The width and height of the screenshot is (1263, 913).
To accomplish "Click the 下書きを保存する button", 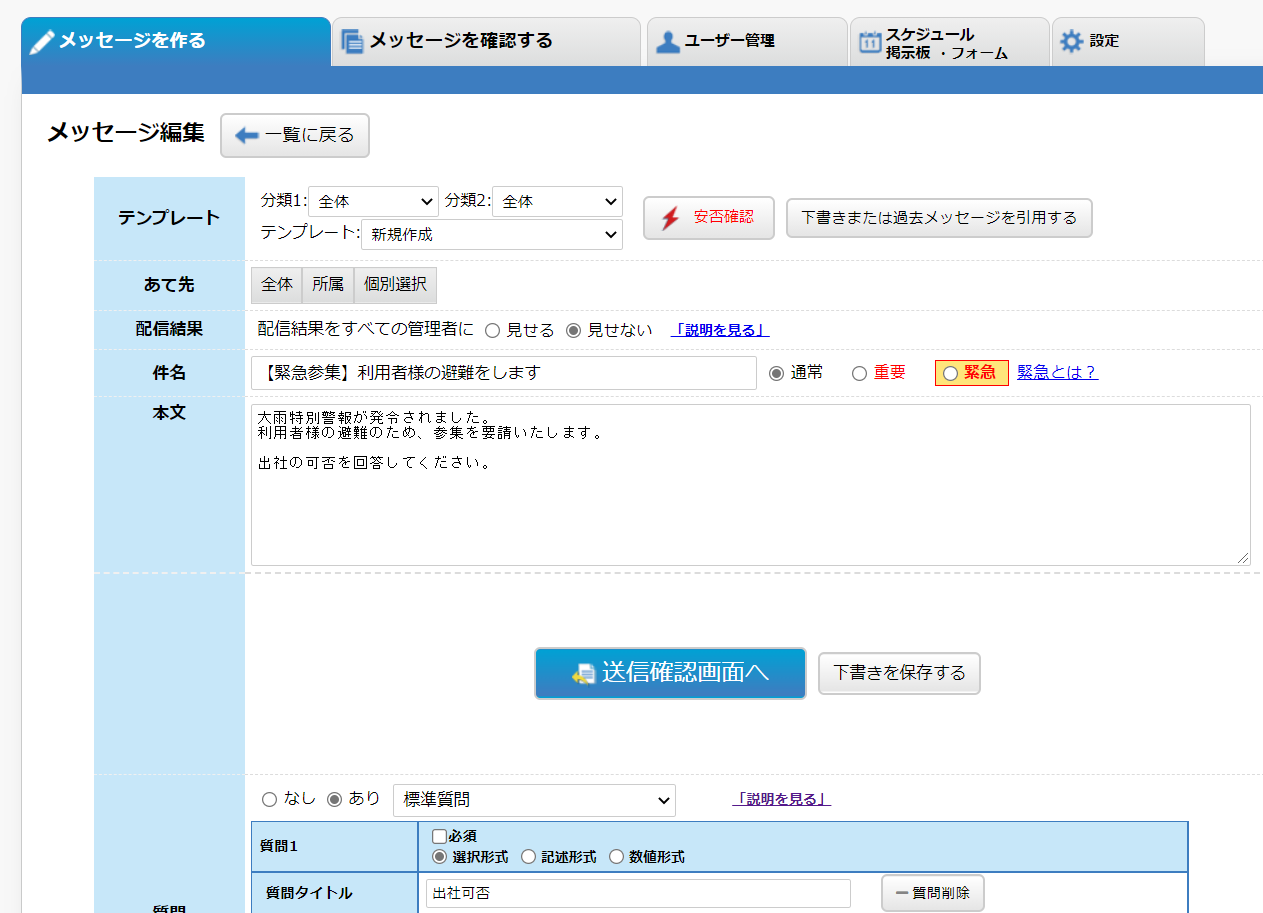I will [x=900, y=673].
